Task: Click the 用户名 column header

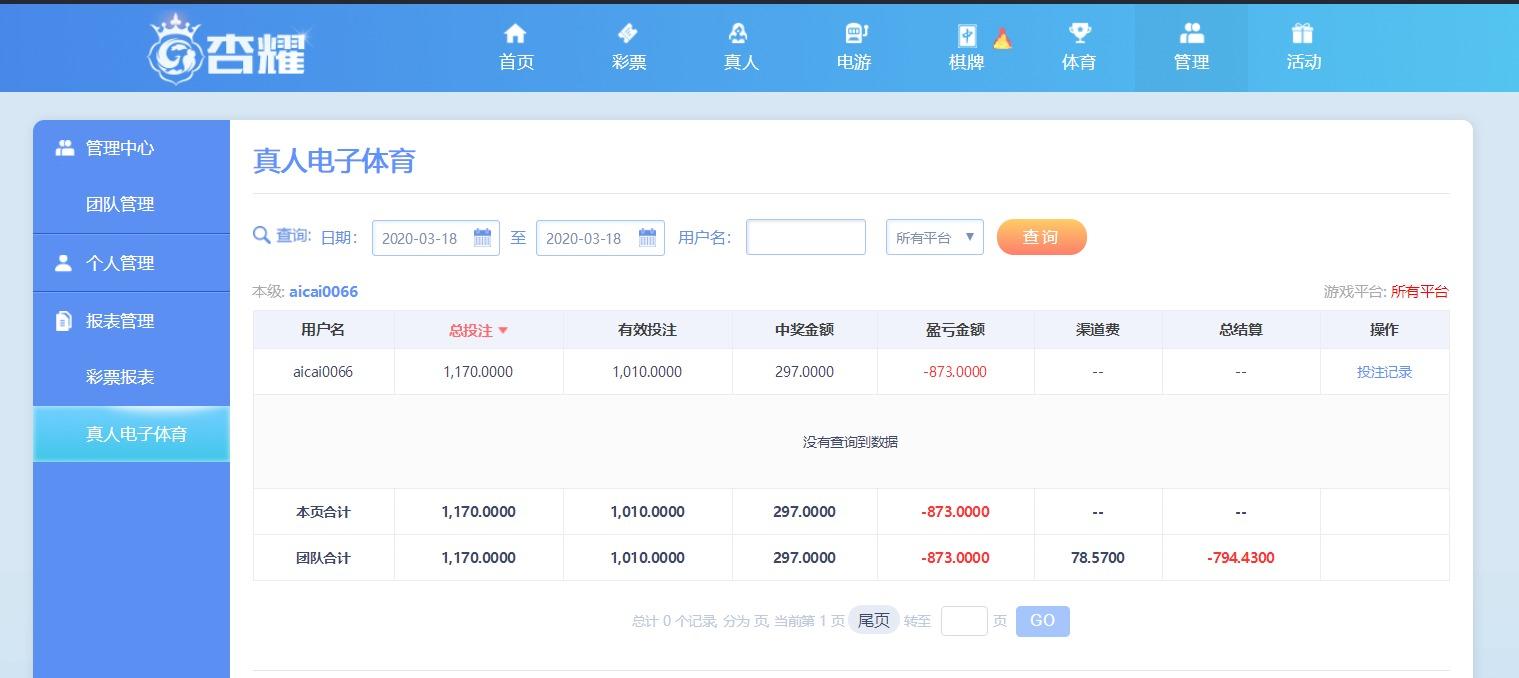Action: (323, 330)
